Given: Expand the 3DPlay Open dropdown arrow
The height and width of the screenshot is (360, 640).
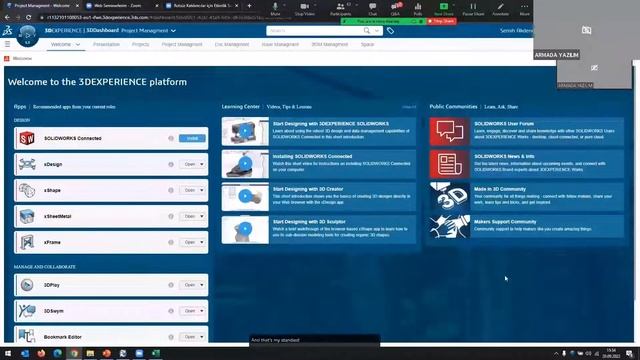Looking at the screenshot, I should [202, 285].
